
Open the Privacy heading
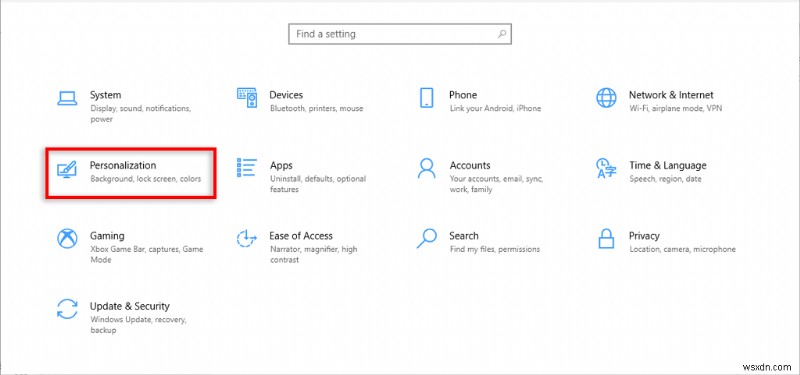(x=644, y=236)
